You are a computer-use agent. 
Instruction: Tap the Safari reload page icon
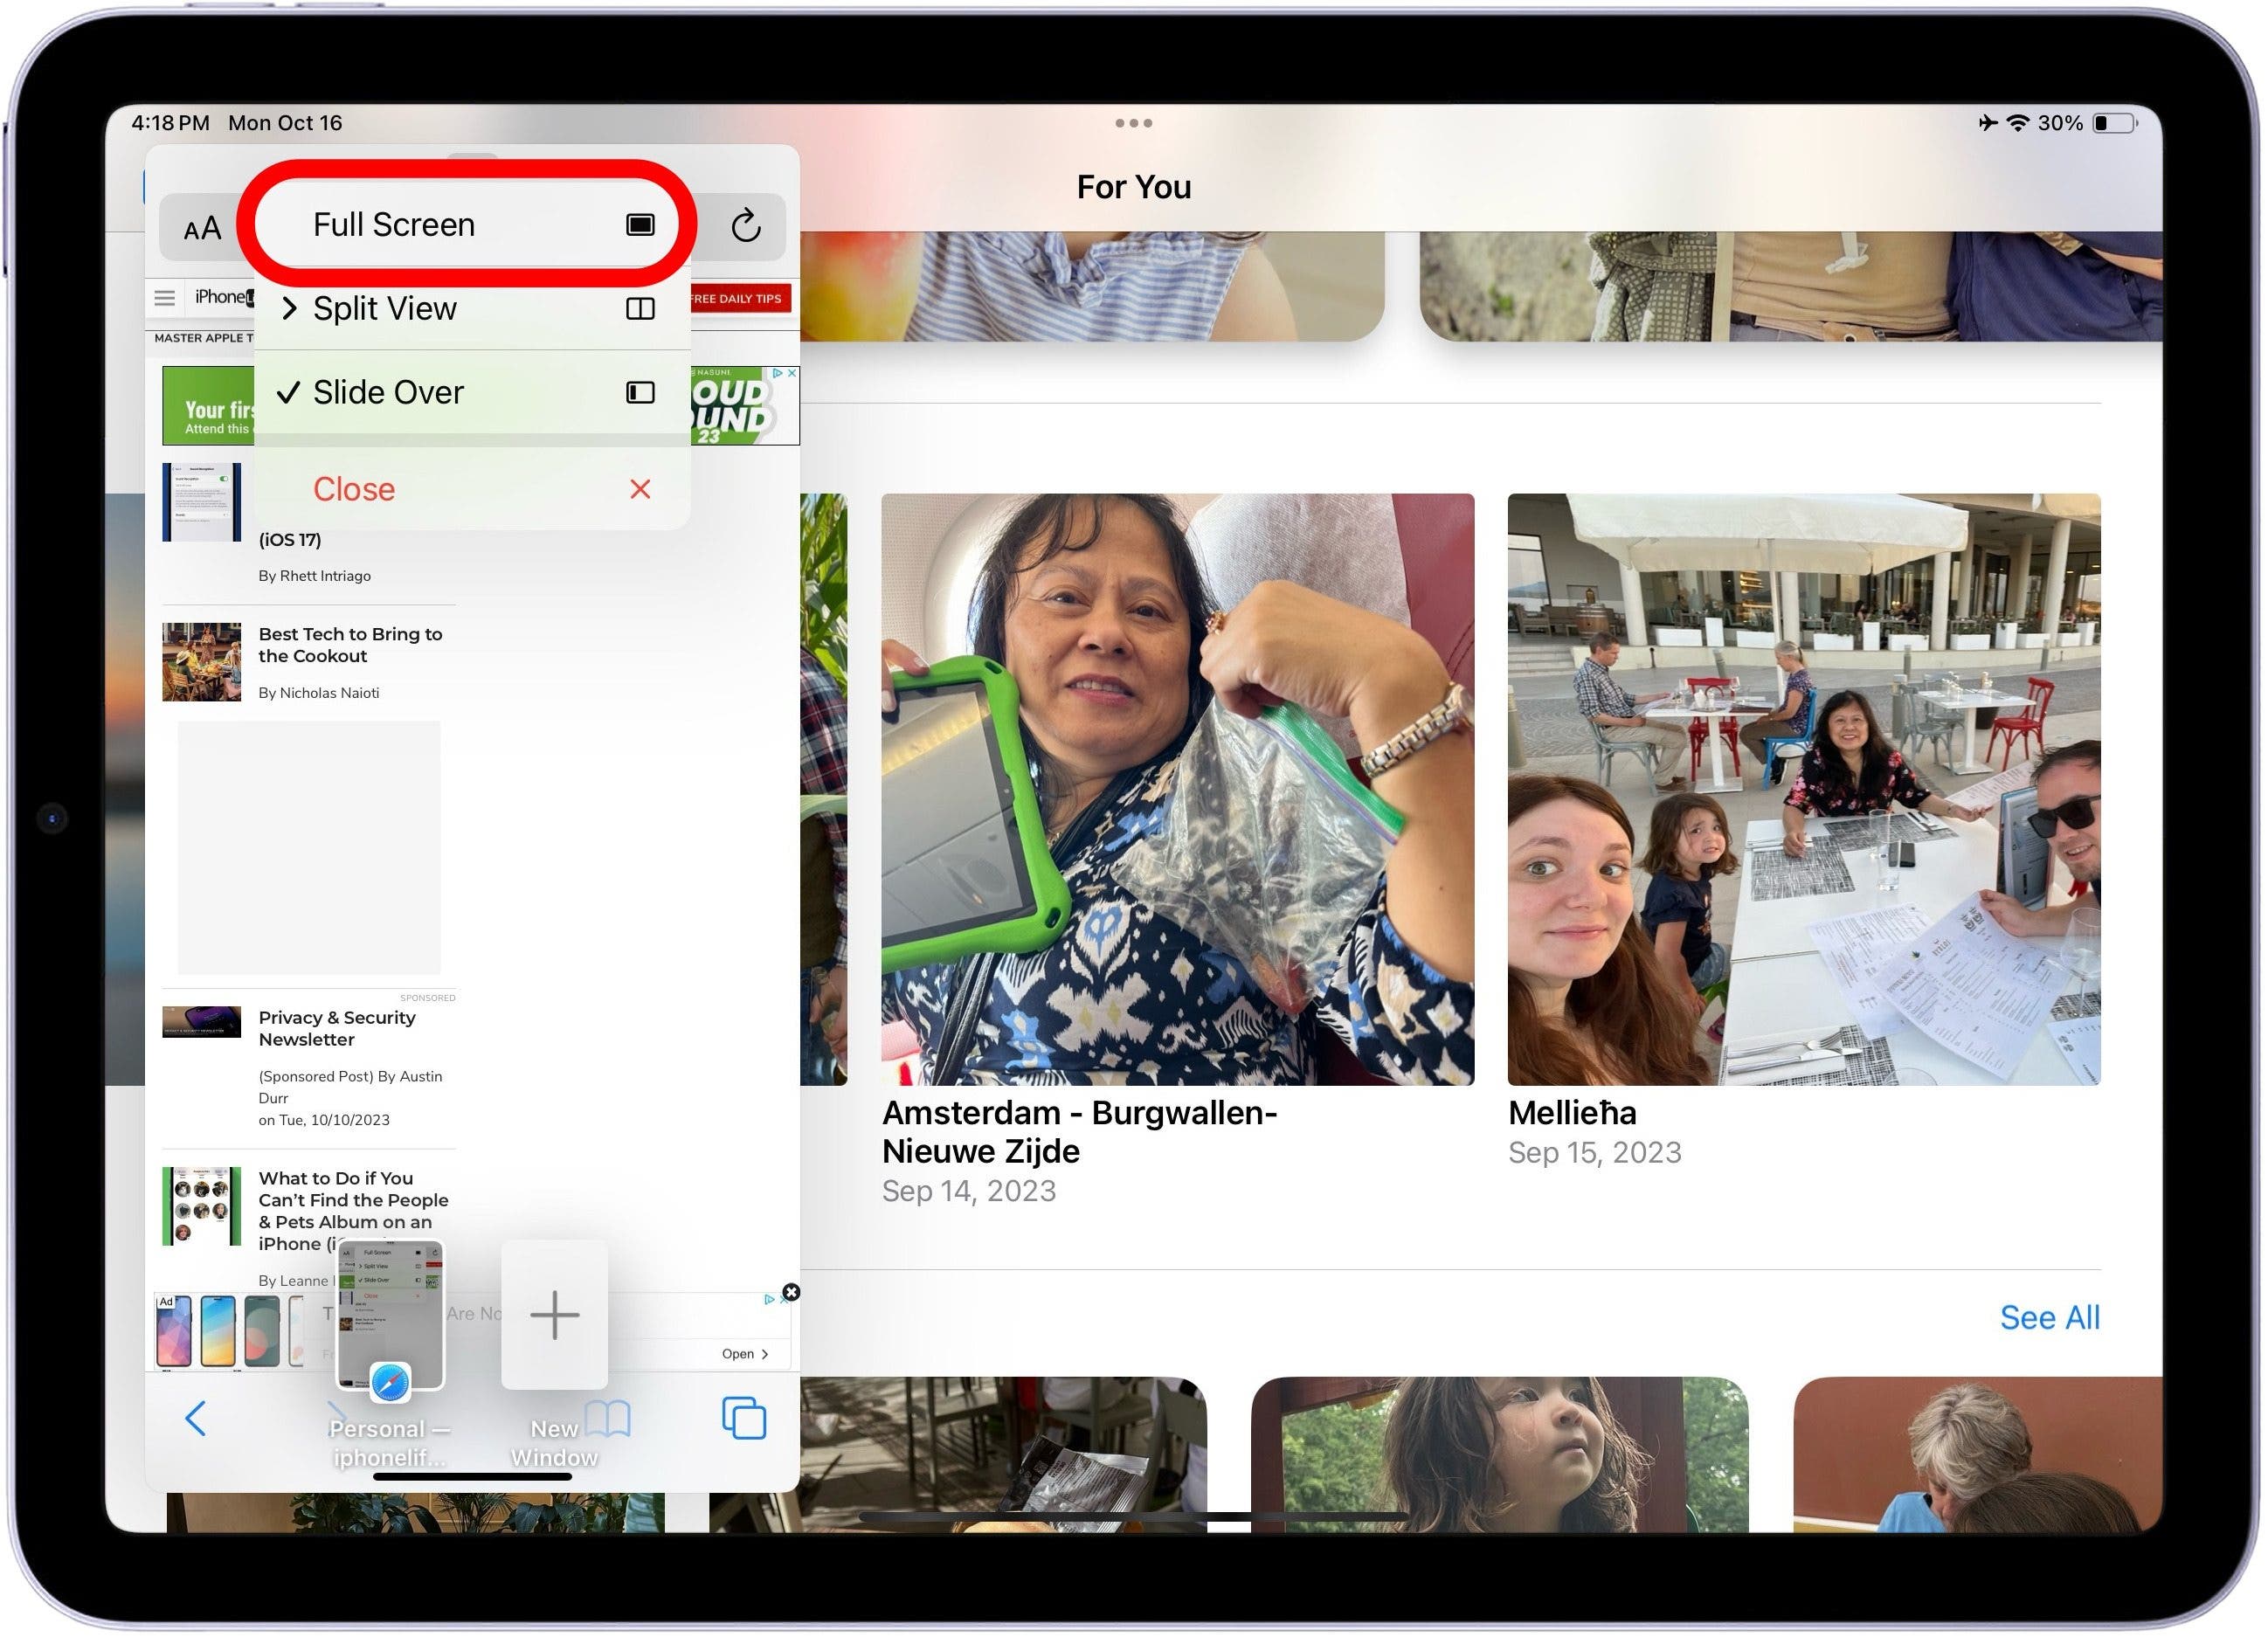[746, 226]
